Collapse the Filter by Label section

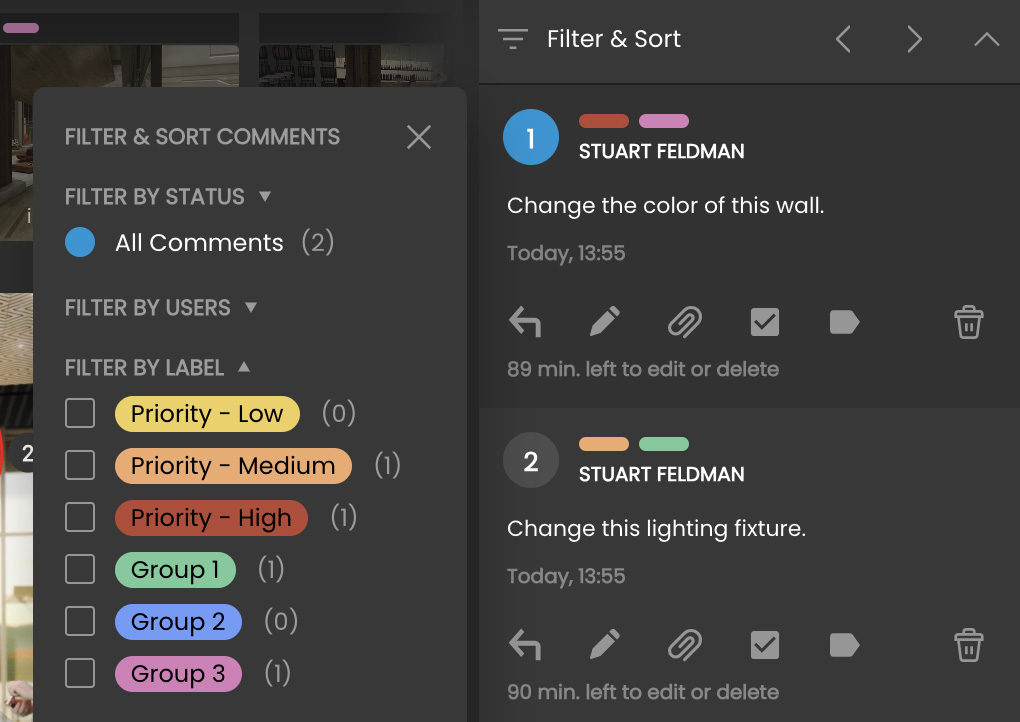(244, 366)
